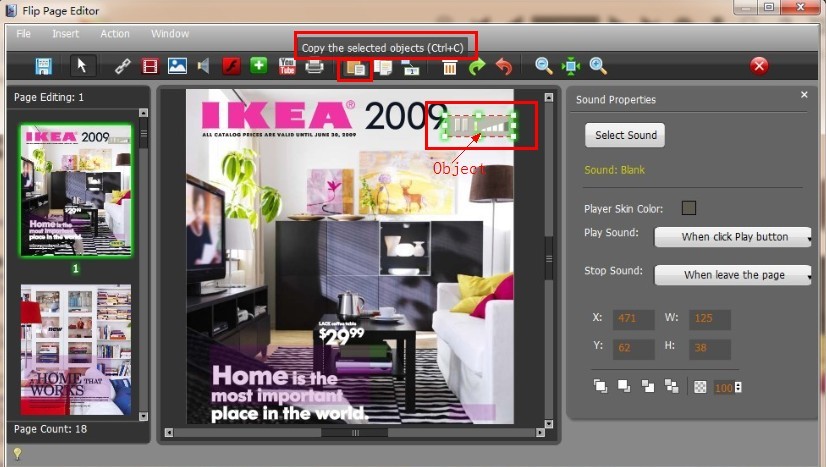Click the third layer order icon
Image resolution: width=826 pixels, height=467 pixels.
point(648,386)
